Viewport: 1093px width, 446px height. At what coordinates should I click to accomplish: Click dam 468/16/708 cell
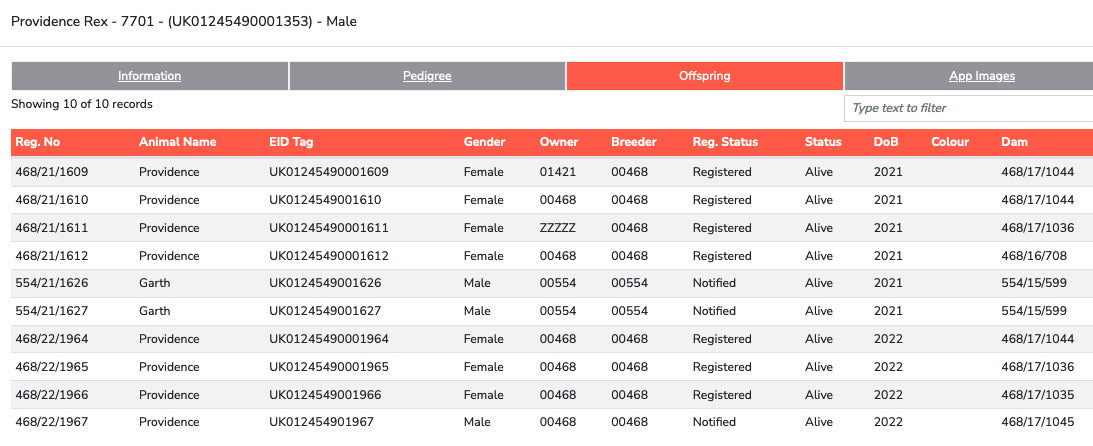pos(1034,256)
